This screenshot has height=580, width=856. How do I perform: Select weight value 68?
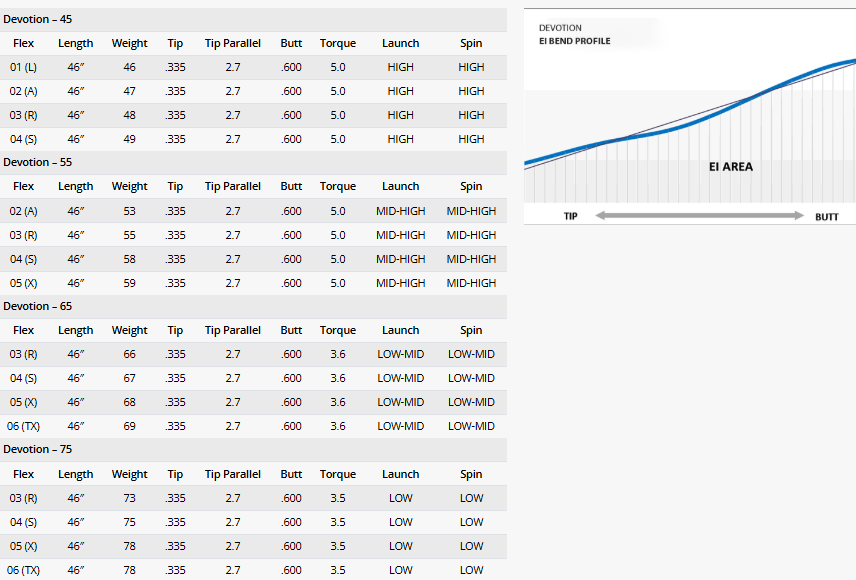point(129,402)
